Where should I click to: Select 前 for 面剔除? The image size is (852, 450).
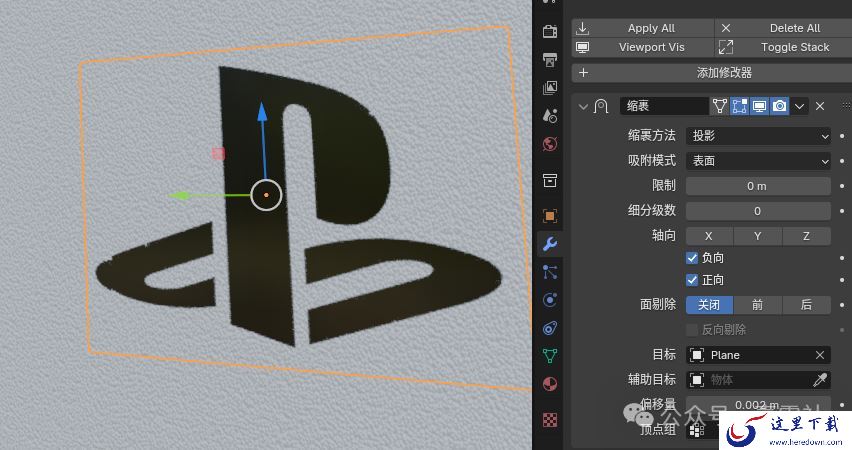click(x=758, y=305)
